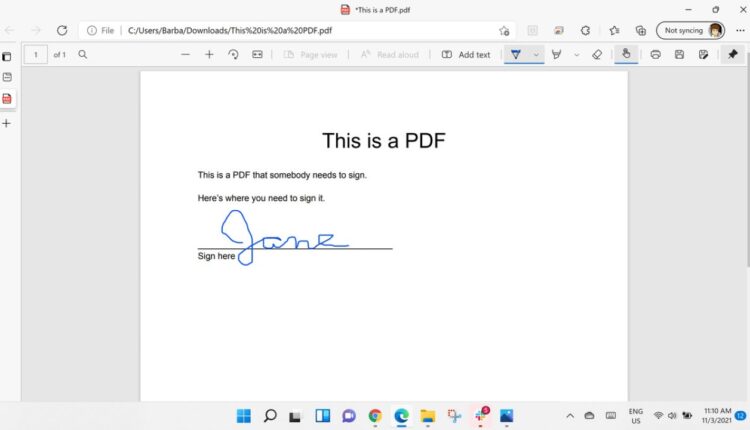Rotate the PDF page

(233, 55)
